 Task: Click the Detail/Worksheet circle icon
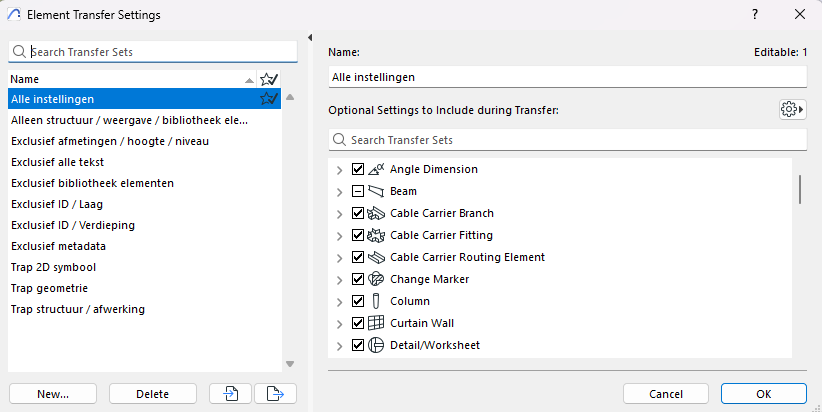[x=376, y=345]
